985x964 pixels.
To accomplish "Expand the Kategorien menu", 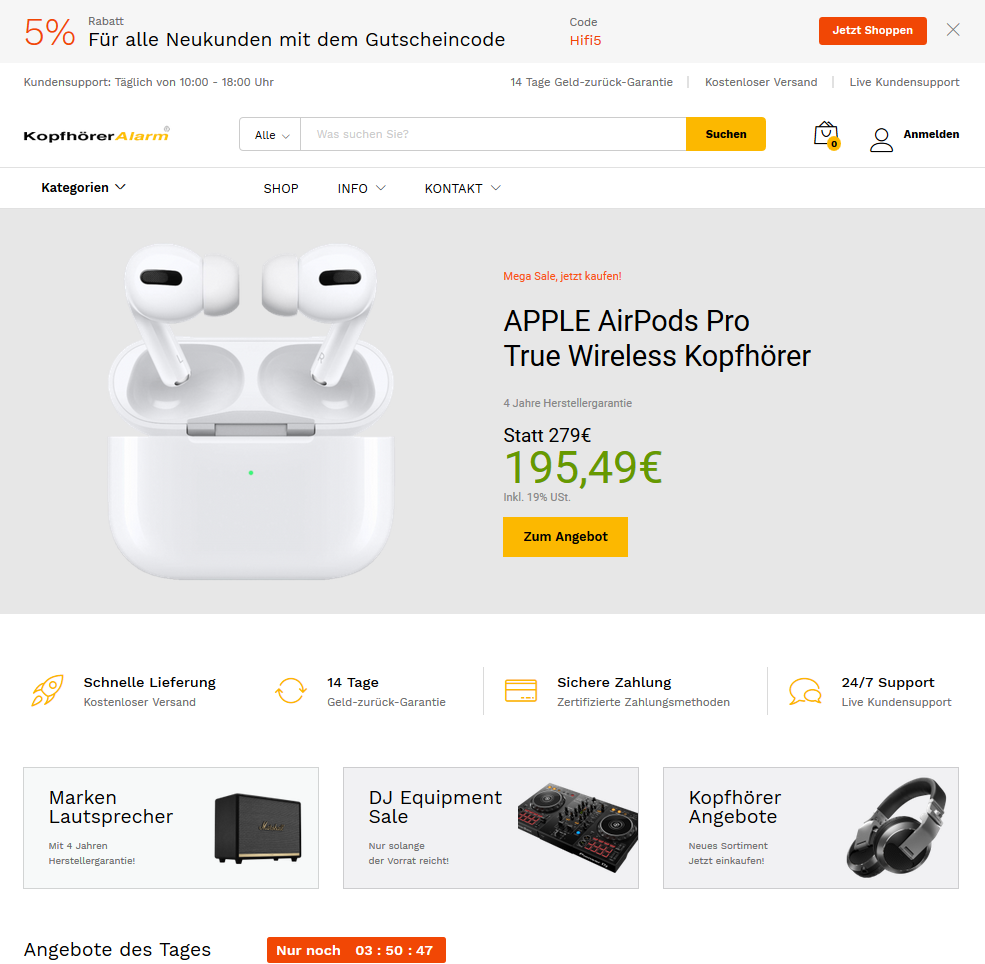I will click(84, 187).
